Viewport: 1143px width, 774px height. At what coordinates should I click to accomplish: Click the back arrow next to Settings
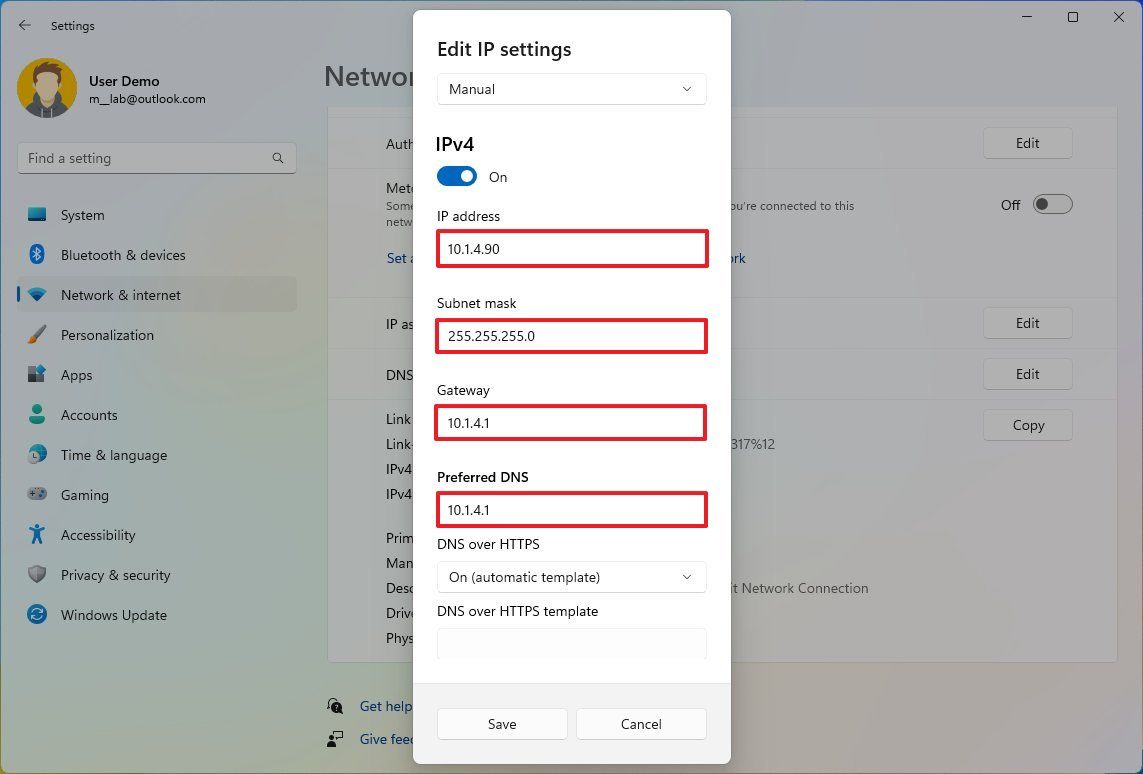[x=25, y=26]
